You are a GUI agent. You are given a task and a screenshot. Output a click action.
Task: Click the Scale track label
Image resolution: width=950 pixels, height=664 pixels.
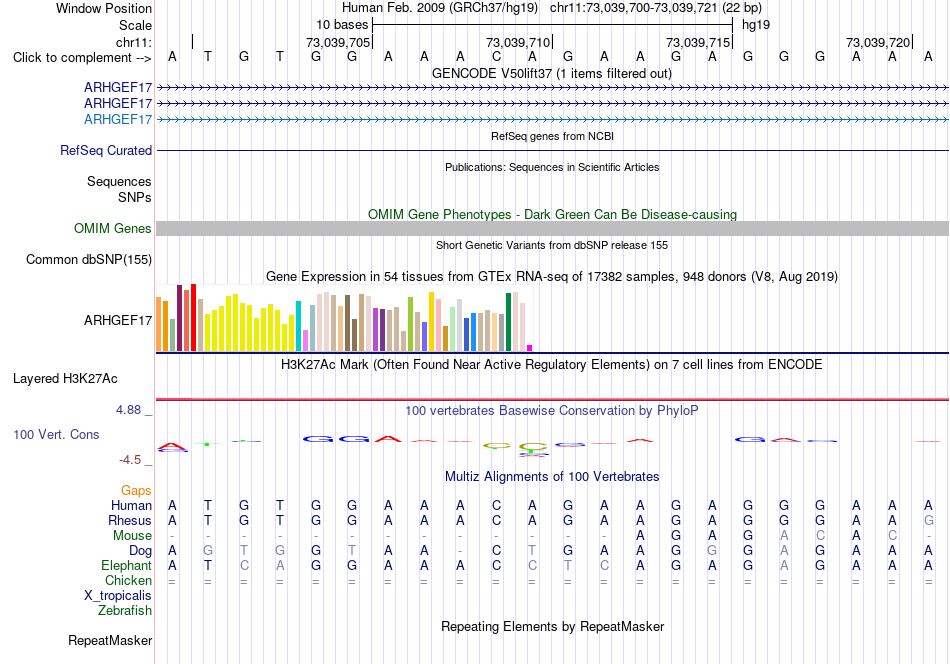point(135,25)
